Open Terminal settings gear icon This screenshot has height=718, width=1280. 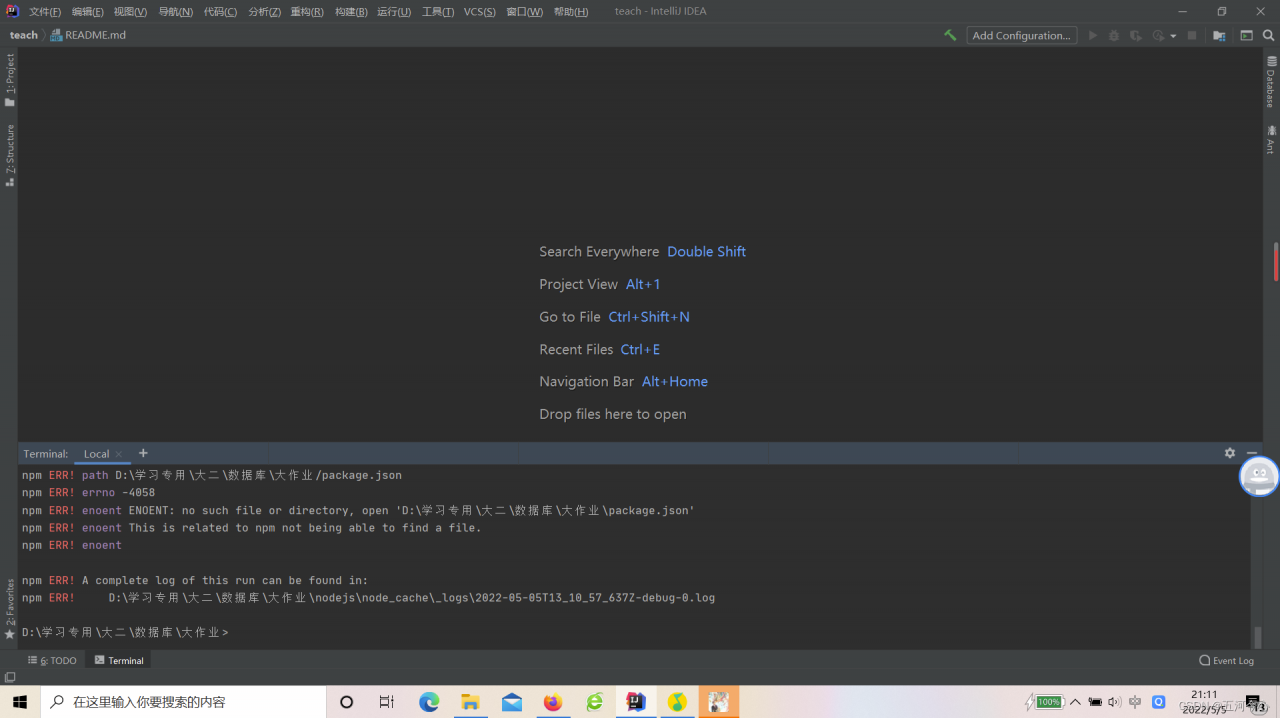pyautogui.click(x=1230, y=453)
